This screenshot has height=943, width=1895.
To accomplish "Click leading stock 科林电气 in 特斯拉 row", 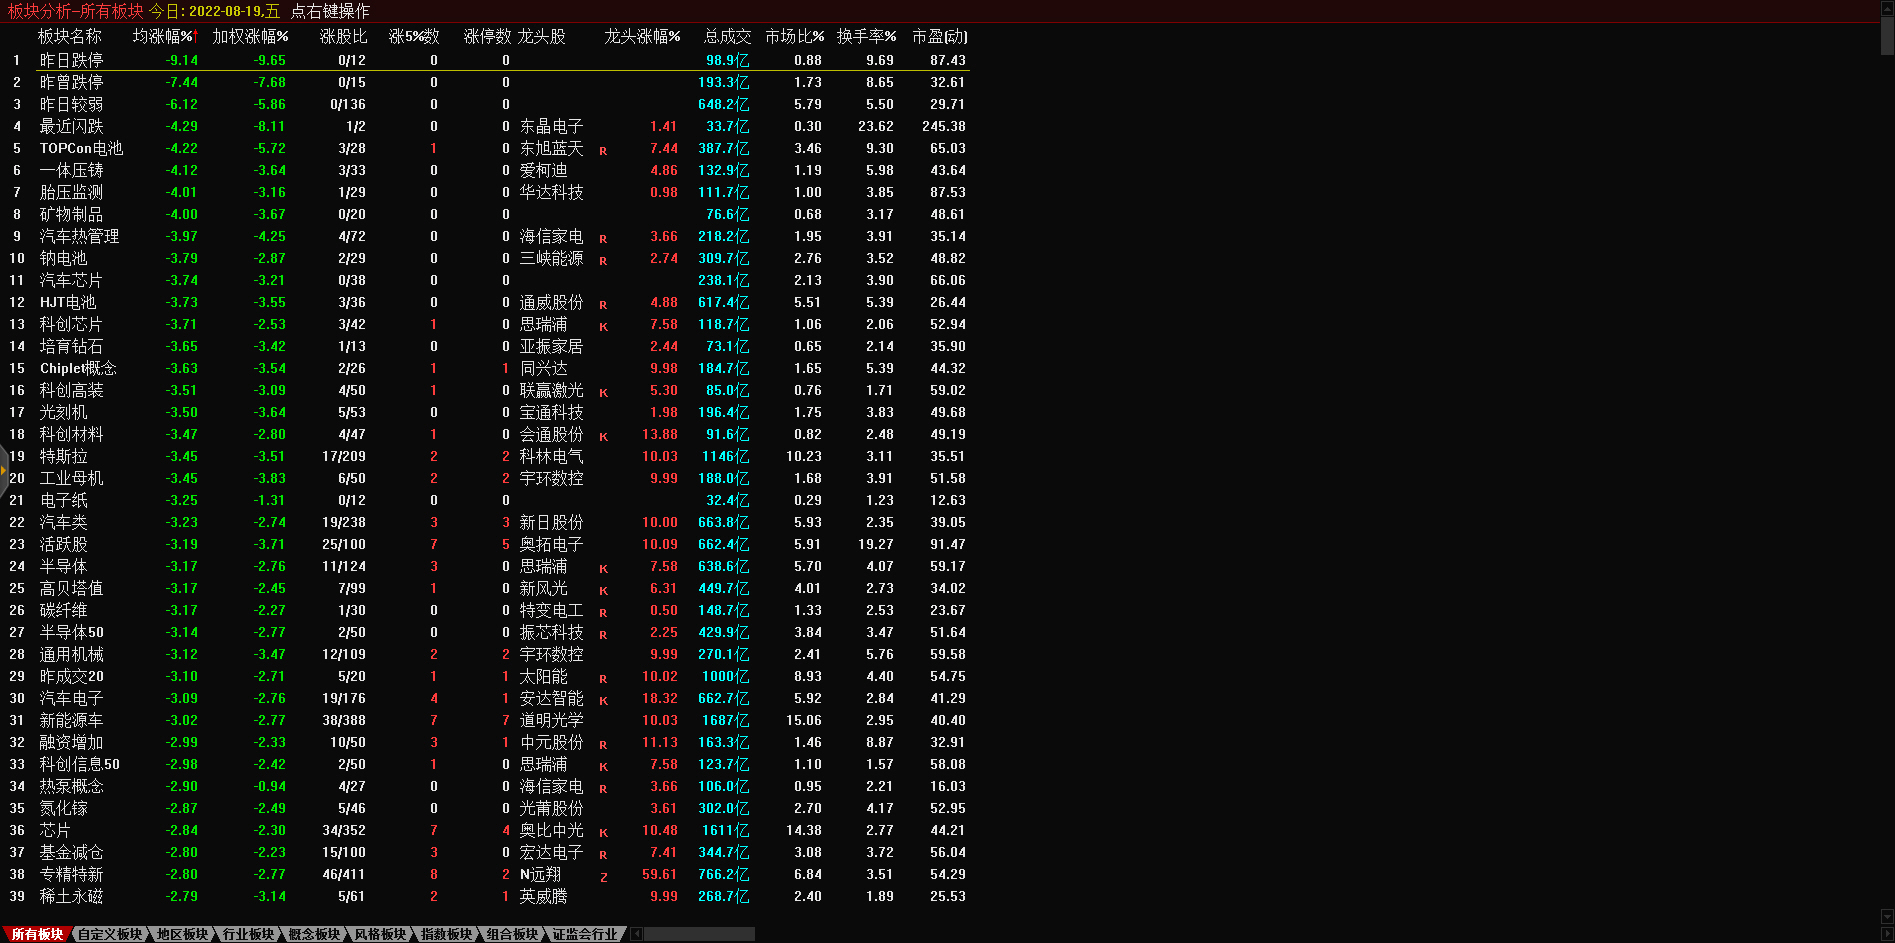I will pos(551,456).
